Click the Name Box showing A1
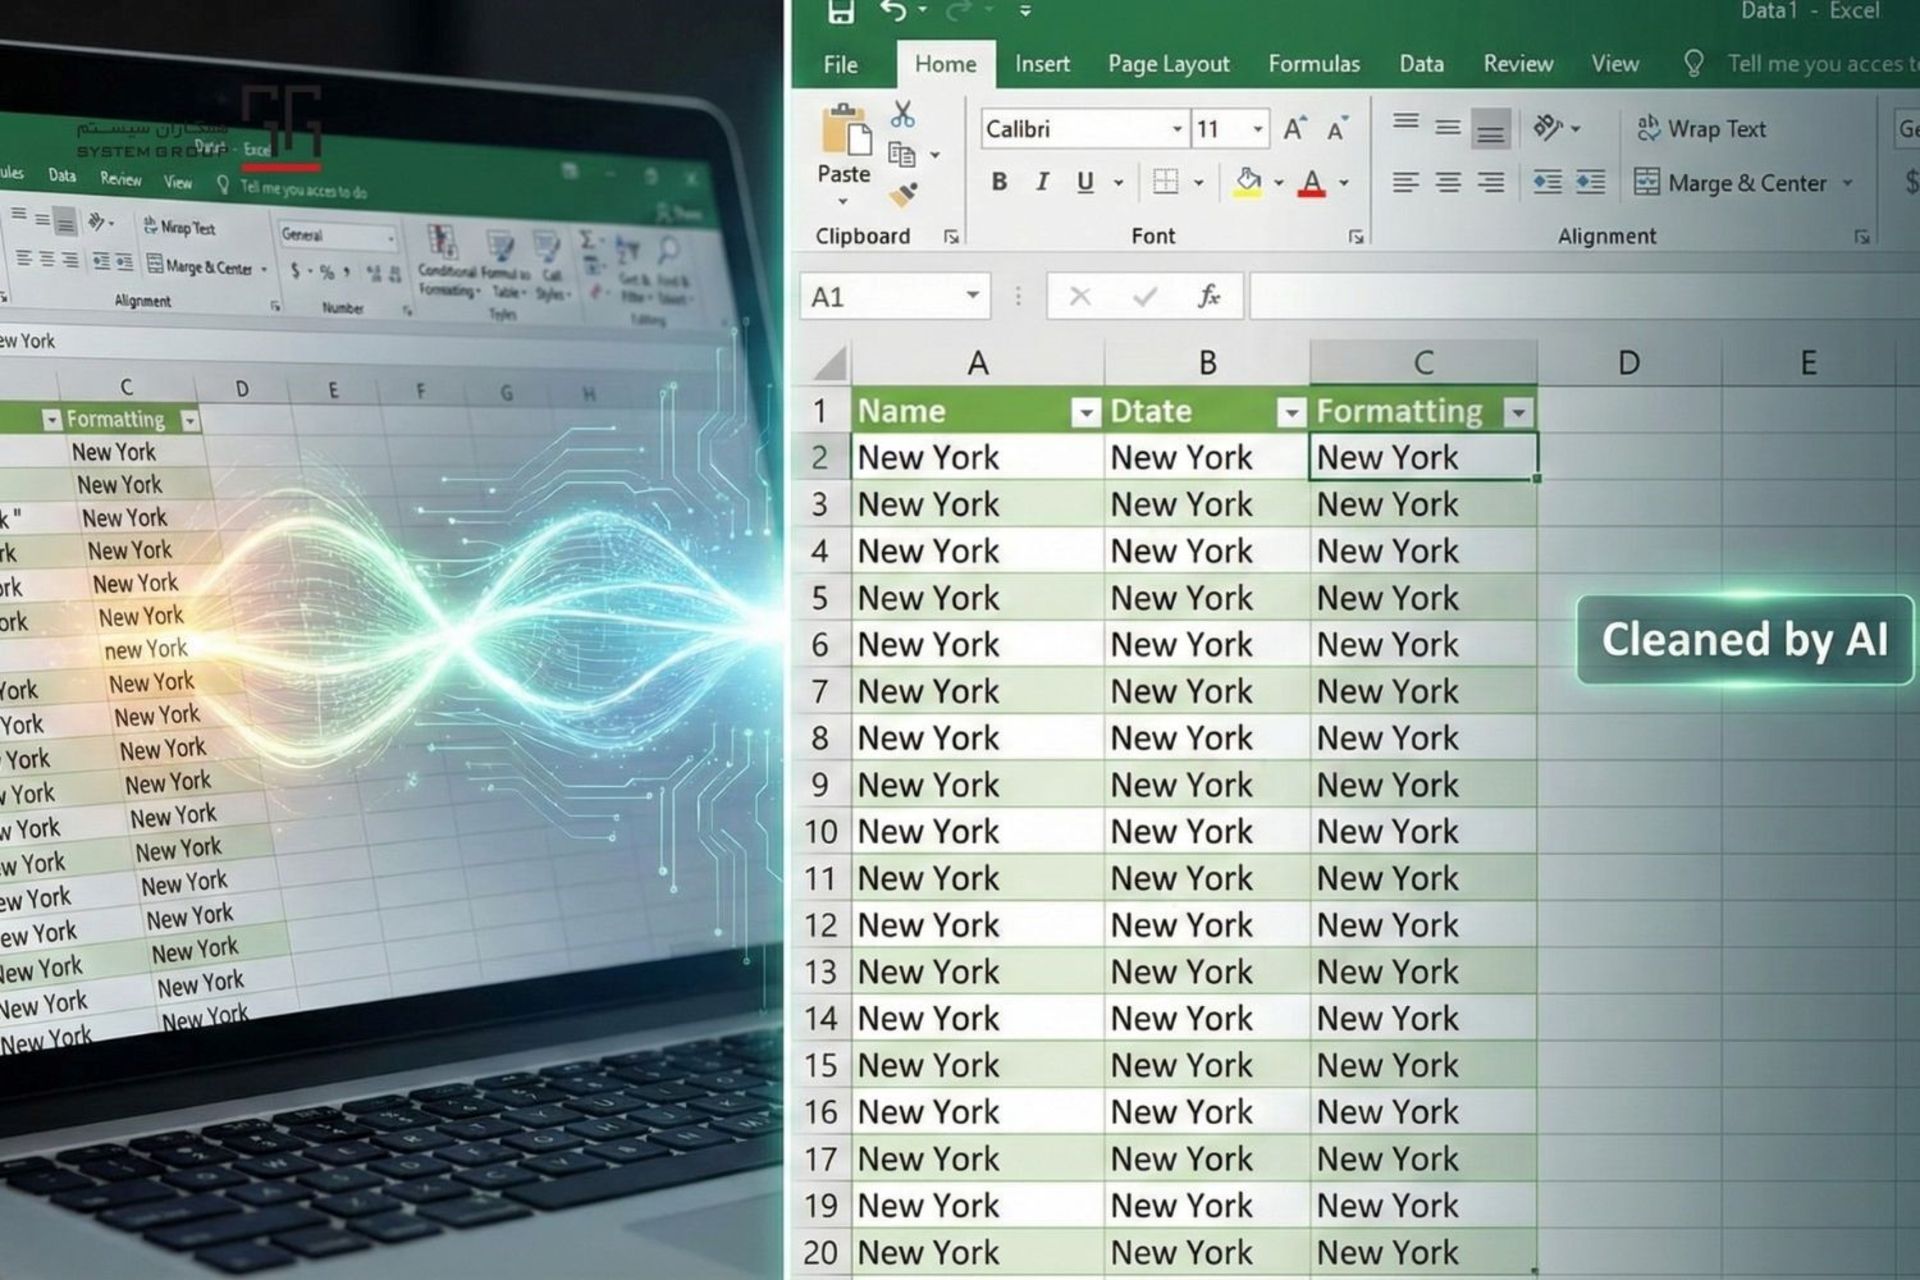1920x1280 pixels. (x=880, y=297)
